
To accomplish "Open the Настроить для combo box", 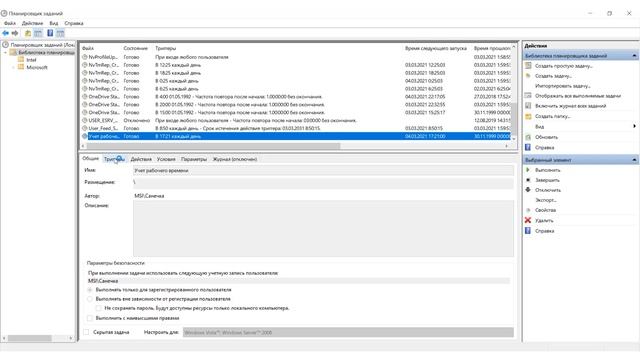I will (x=348, y=332).
